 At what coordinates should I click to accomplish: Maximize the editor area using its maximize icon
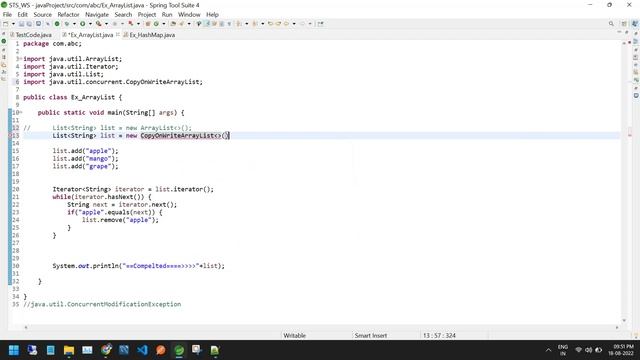(626, 32)
